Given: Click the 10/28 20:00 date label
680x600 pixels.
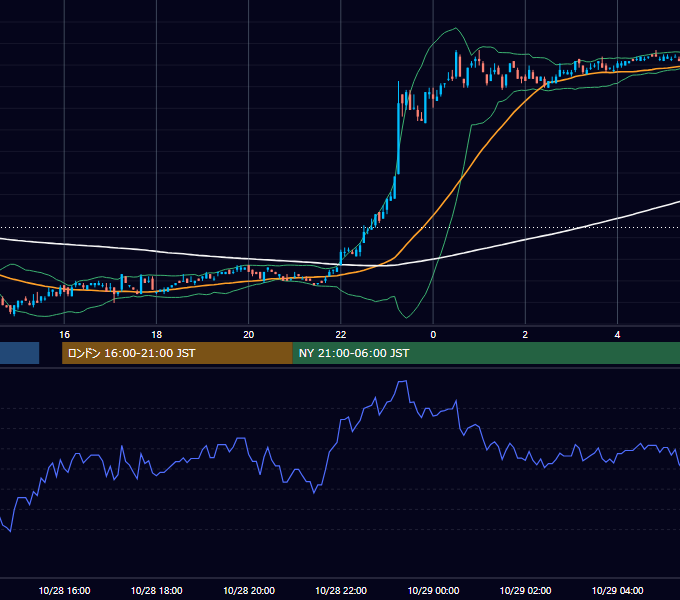Looking at the screenshot, I should 248,590.
